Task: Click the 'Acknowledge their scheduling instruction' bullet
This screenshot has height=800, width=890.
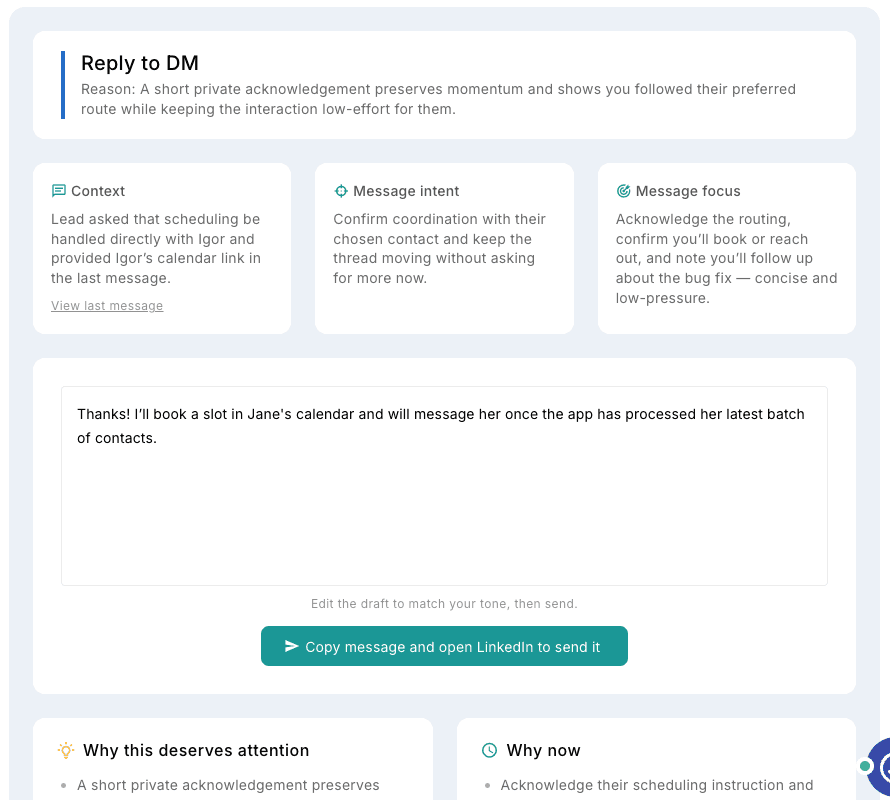Action: [x=657, y=785]
